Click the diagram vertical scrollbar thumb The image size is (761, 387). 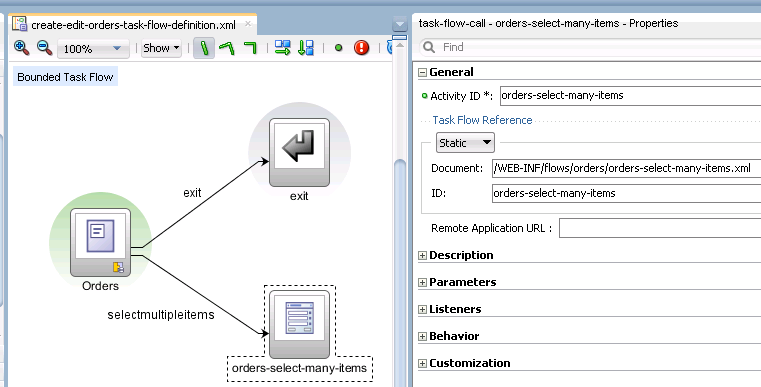coord(399,272)
